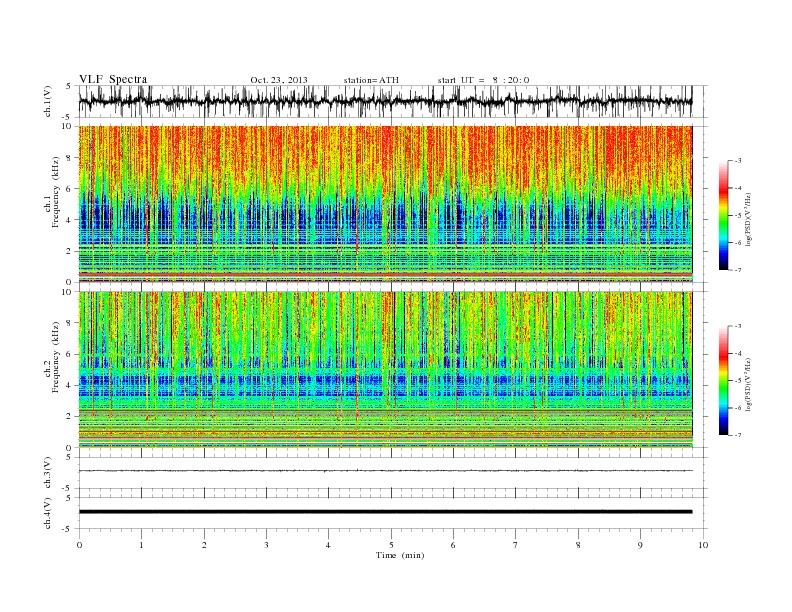Click the 'start UT = 8:20:0' label
Viewport: 792px width, 612px height.
pyautogui.click(x=483, y=80)
